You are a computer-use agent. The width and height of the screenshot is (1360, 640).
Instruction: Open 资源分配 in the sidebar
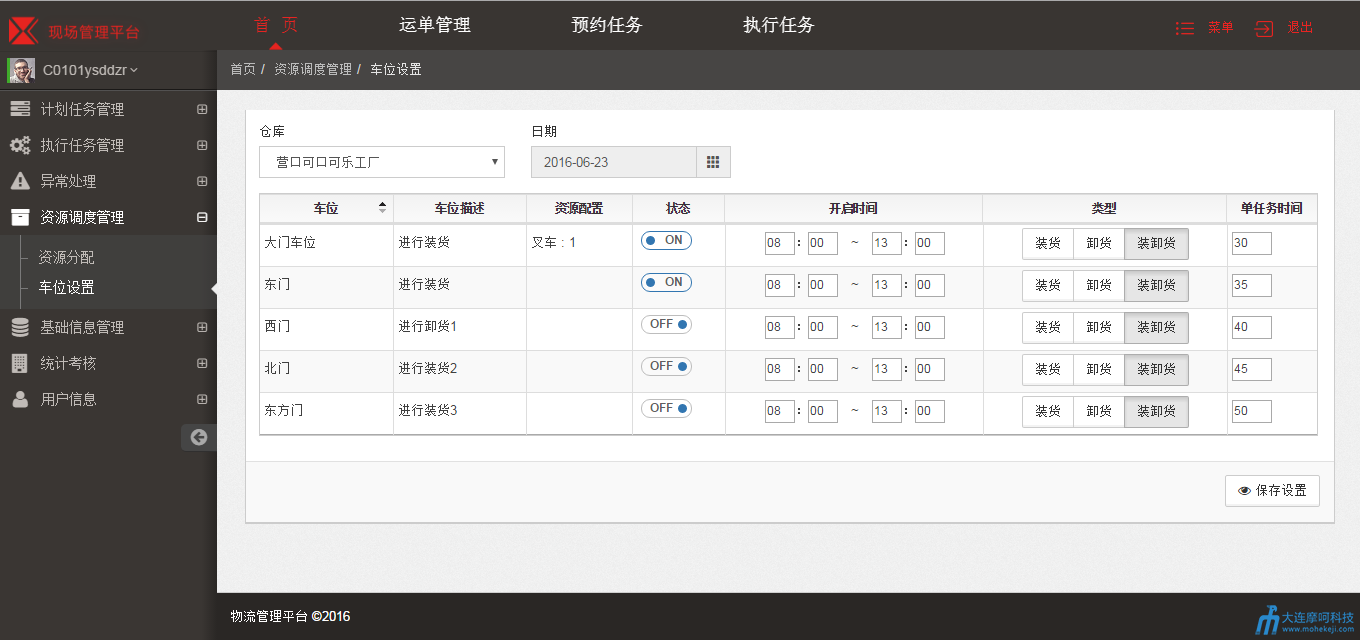[x=66, y=257]
